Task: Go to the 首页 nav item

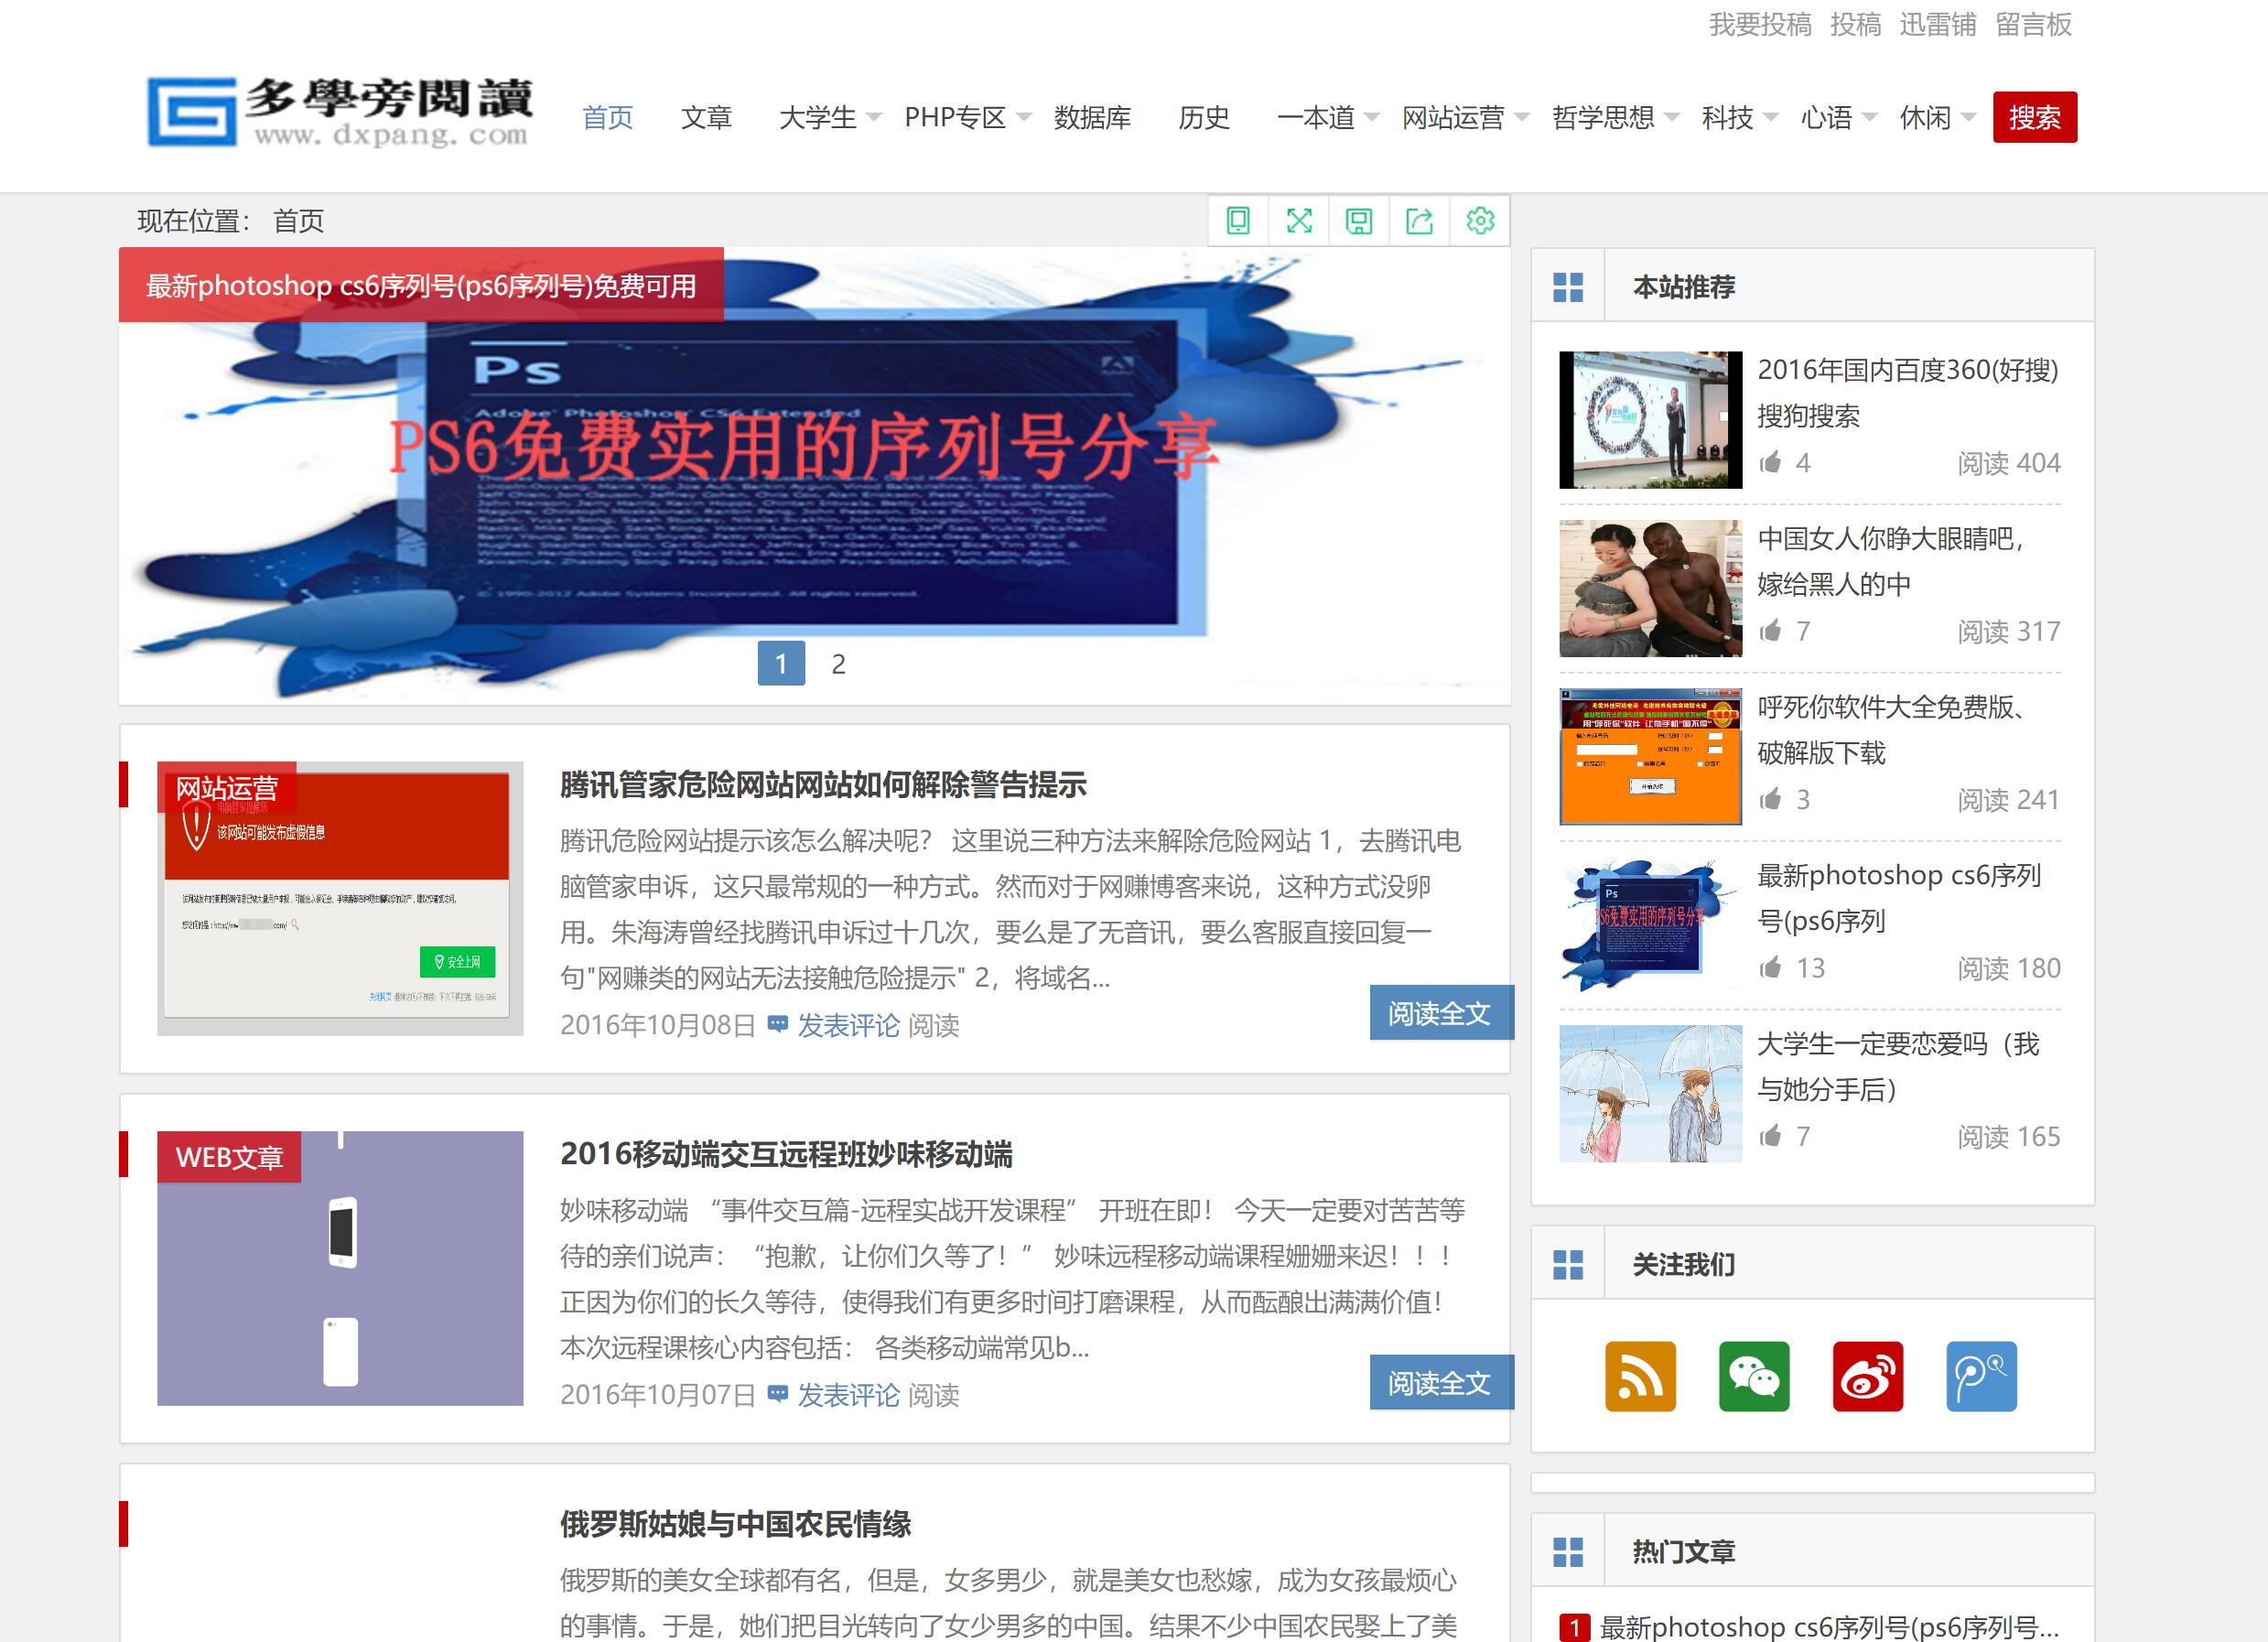Action: [608, 118]
